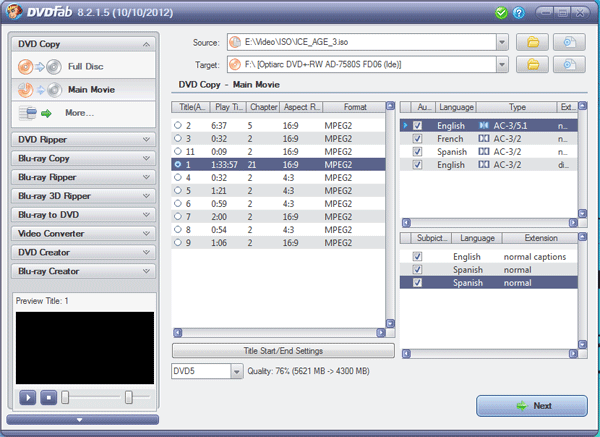Browse source folder icon beside Source field

click(532, 42)
